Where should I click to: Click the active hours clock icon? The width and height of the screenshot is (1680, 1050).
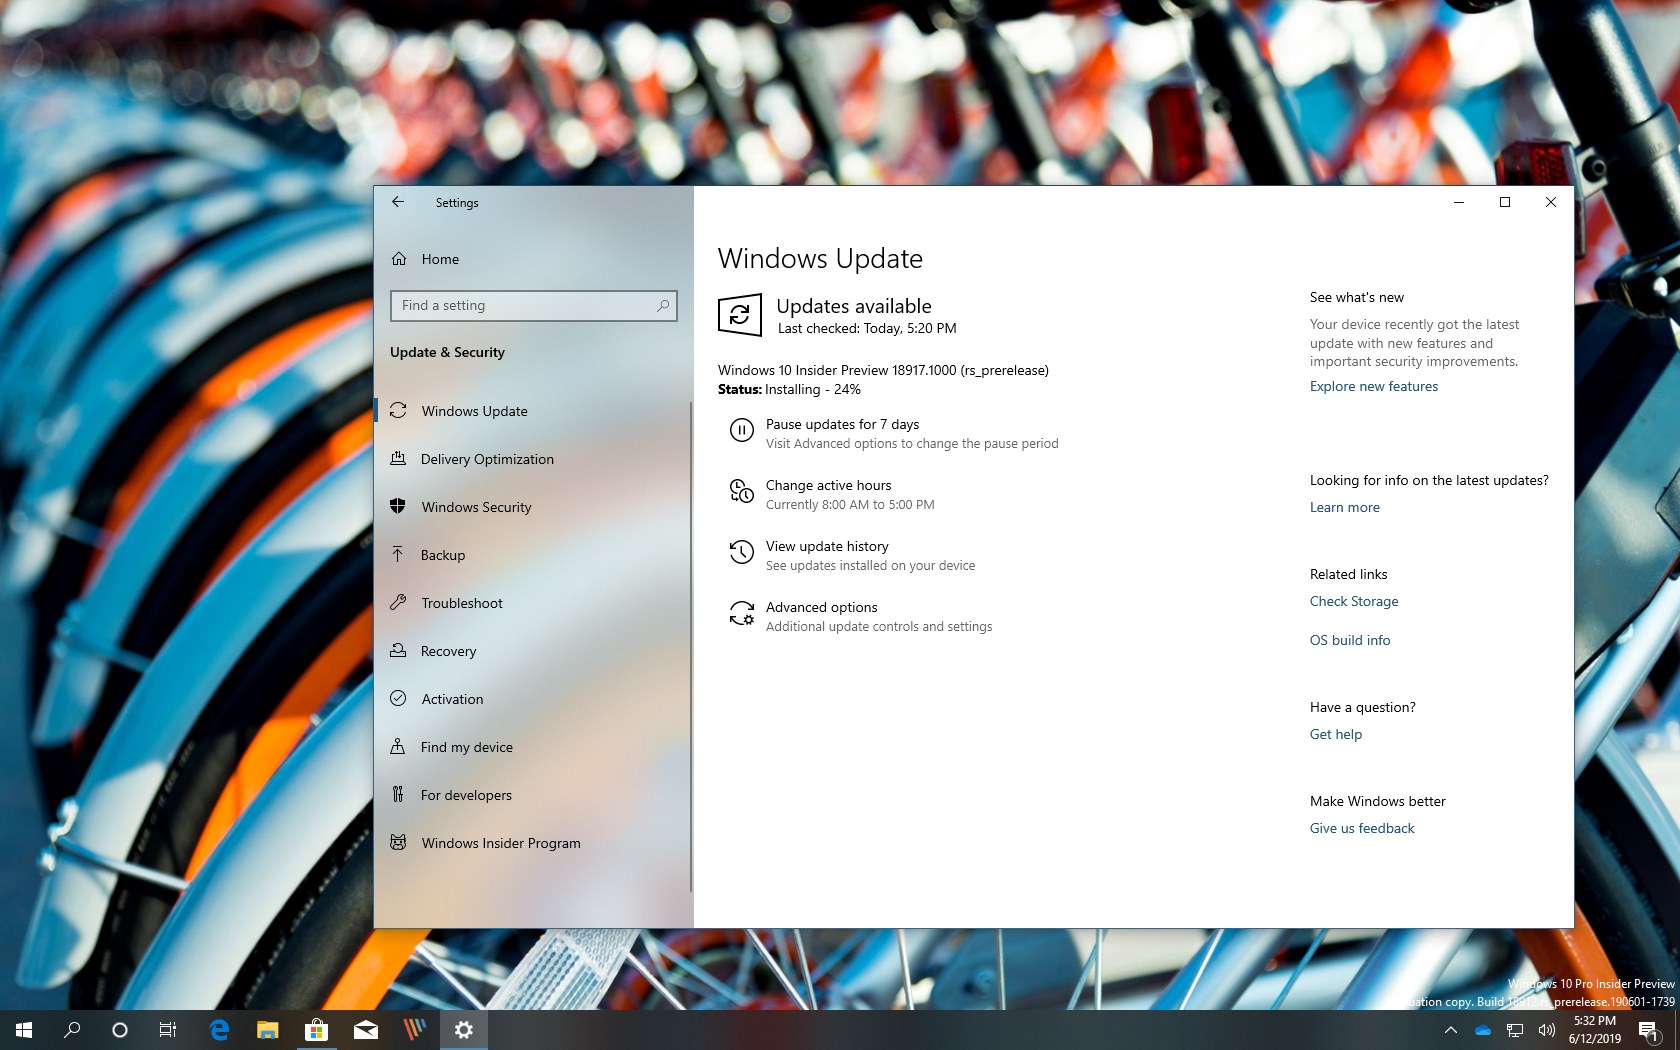pos(741,491)
